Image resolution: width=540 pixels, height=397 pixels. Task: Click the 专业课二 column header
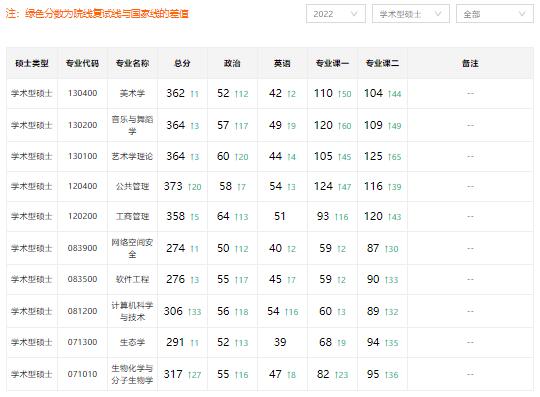coord(382,63)
